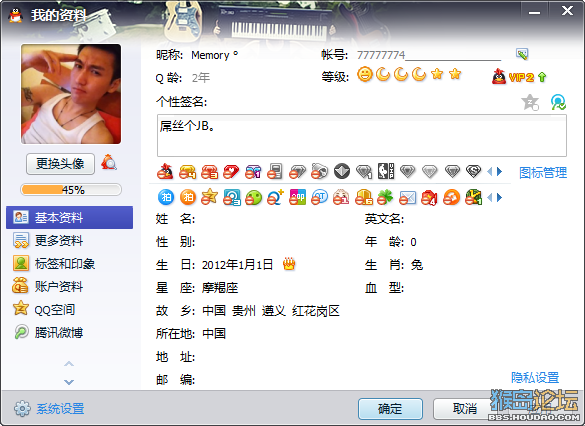Click the 45% profile completion progress bar
Viewport: 585px width, 426px height.
[71, 190]
